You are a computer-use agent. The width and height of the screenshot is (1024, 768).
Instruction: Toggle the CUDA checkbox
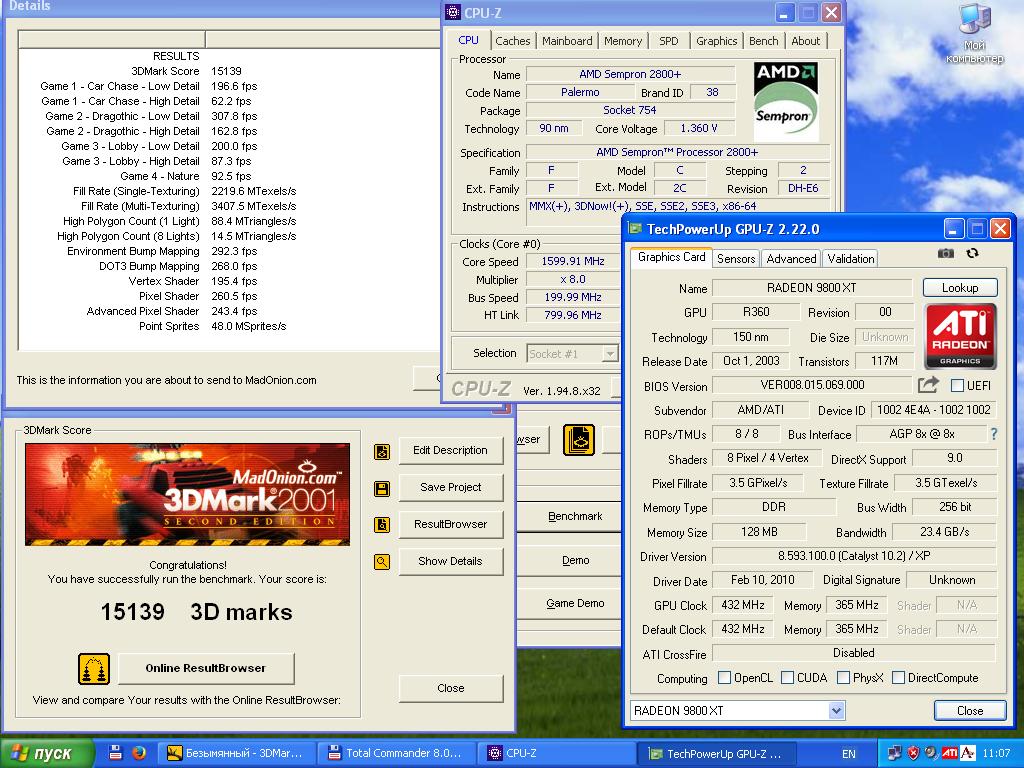coord(788,677)
